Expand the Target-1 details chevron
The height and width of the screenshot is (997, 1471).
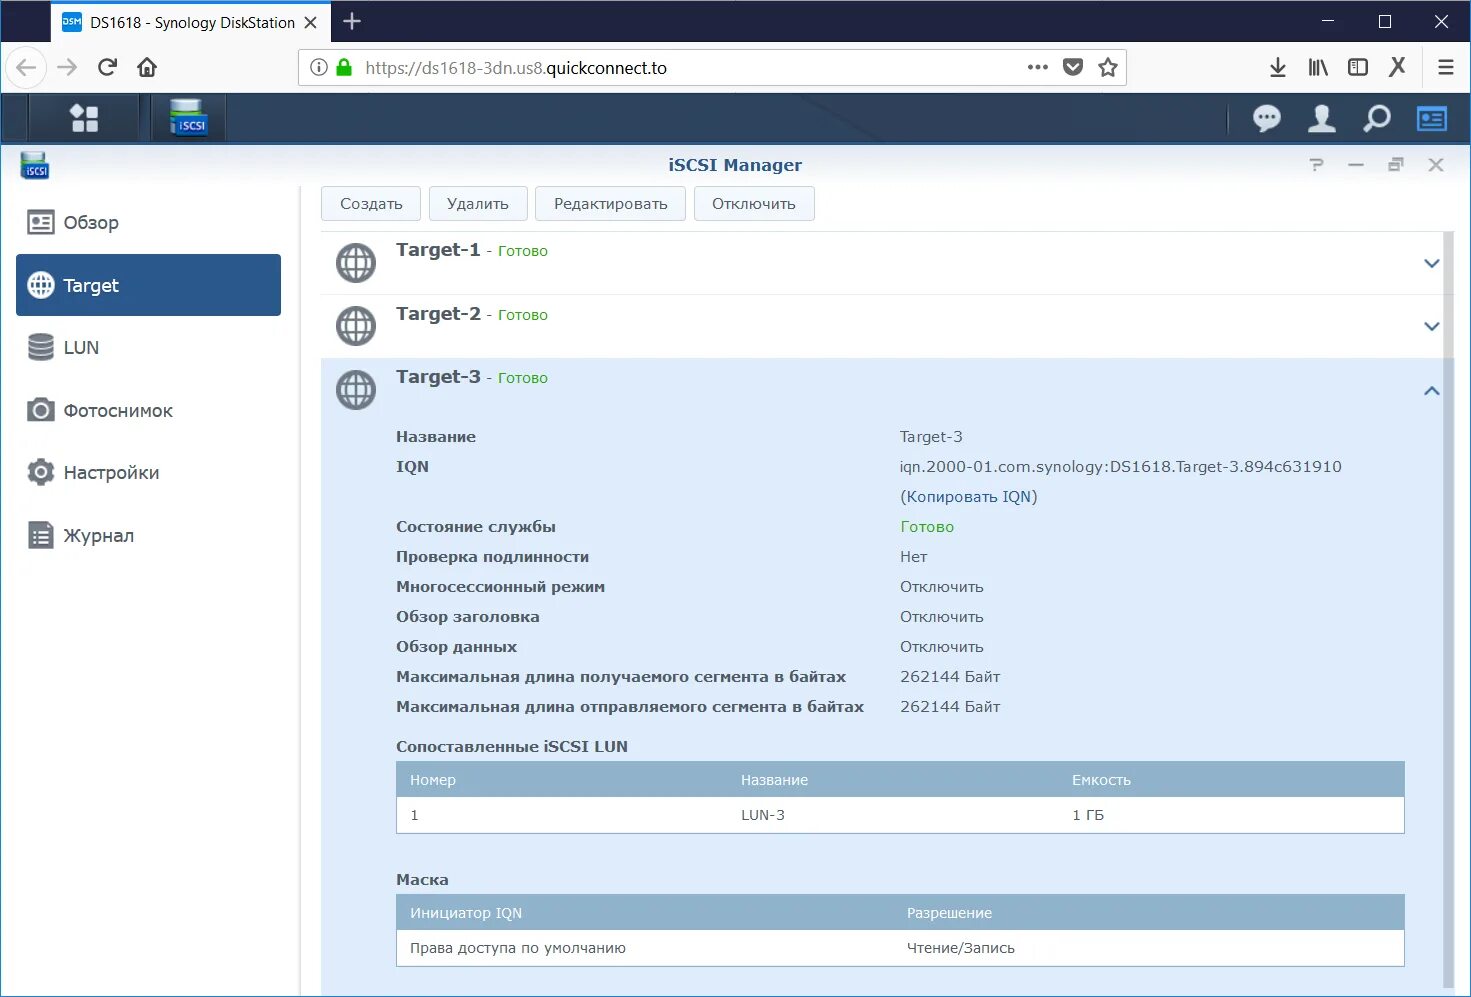(1431, 263)
